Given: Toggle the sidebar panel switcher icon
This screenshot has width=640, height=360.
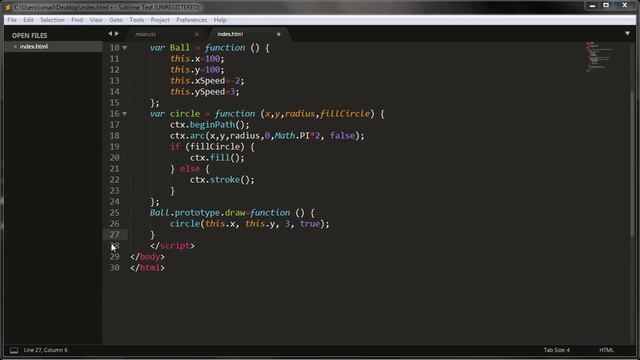Looking at the screenshot, I should point(14,350).
